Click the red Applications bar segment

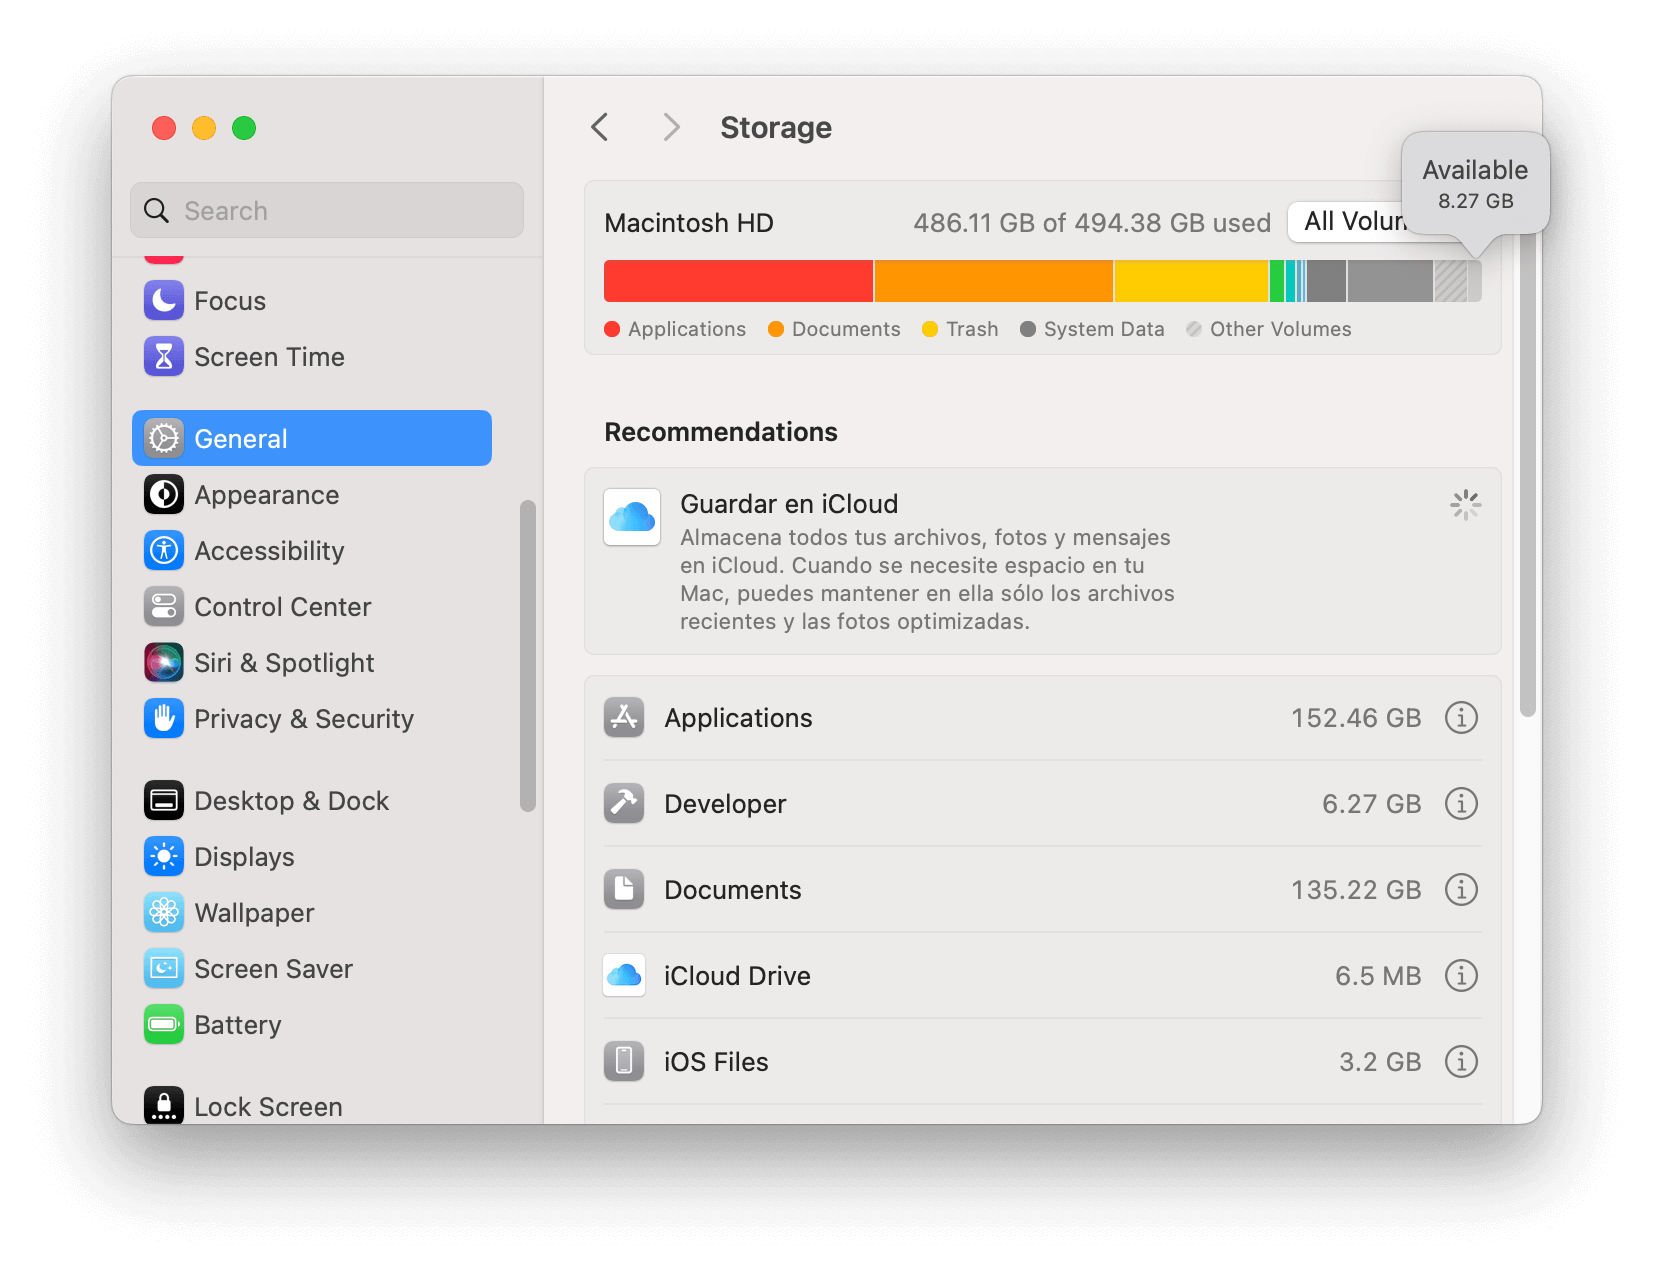(738, 281)
